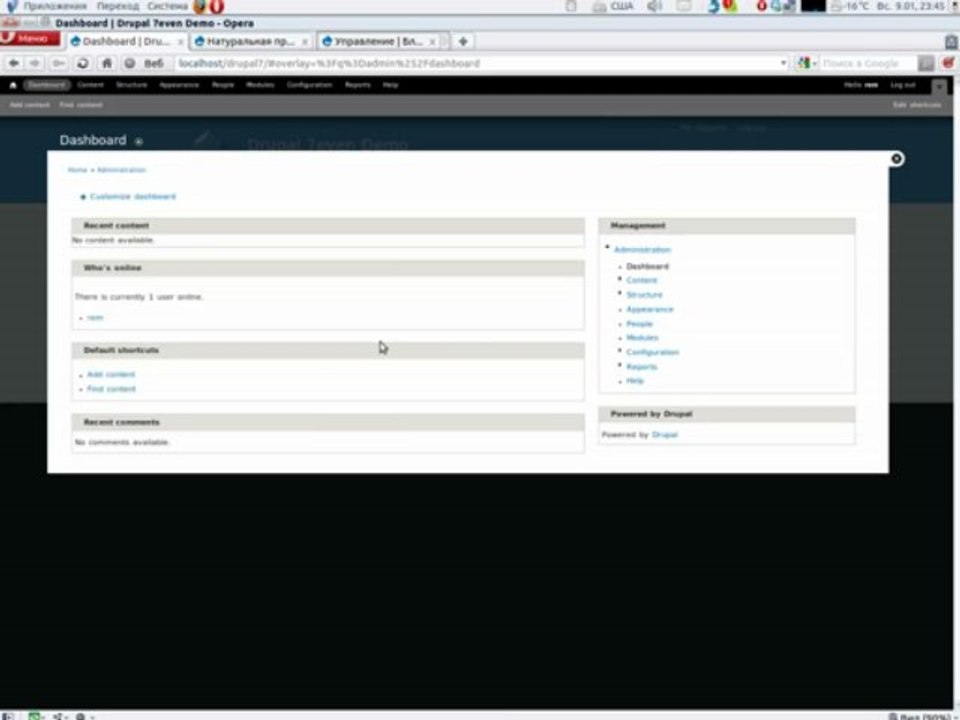Close the Dashboard | Dru... tab
The width and height of the screenshot is (960, 720).
[x=181, y=42]
